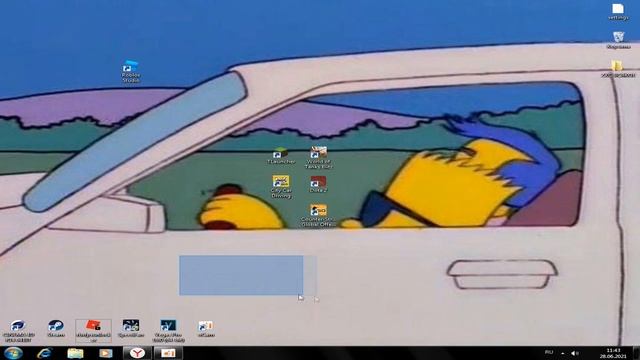
Task: Launch Internet Explorer from the taskbar
Action: pos(44,353)
